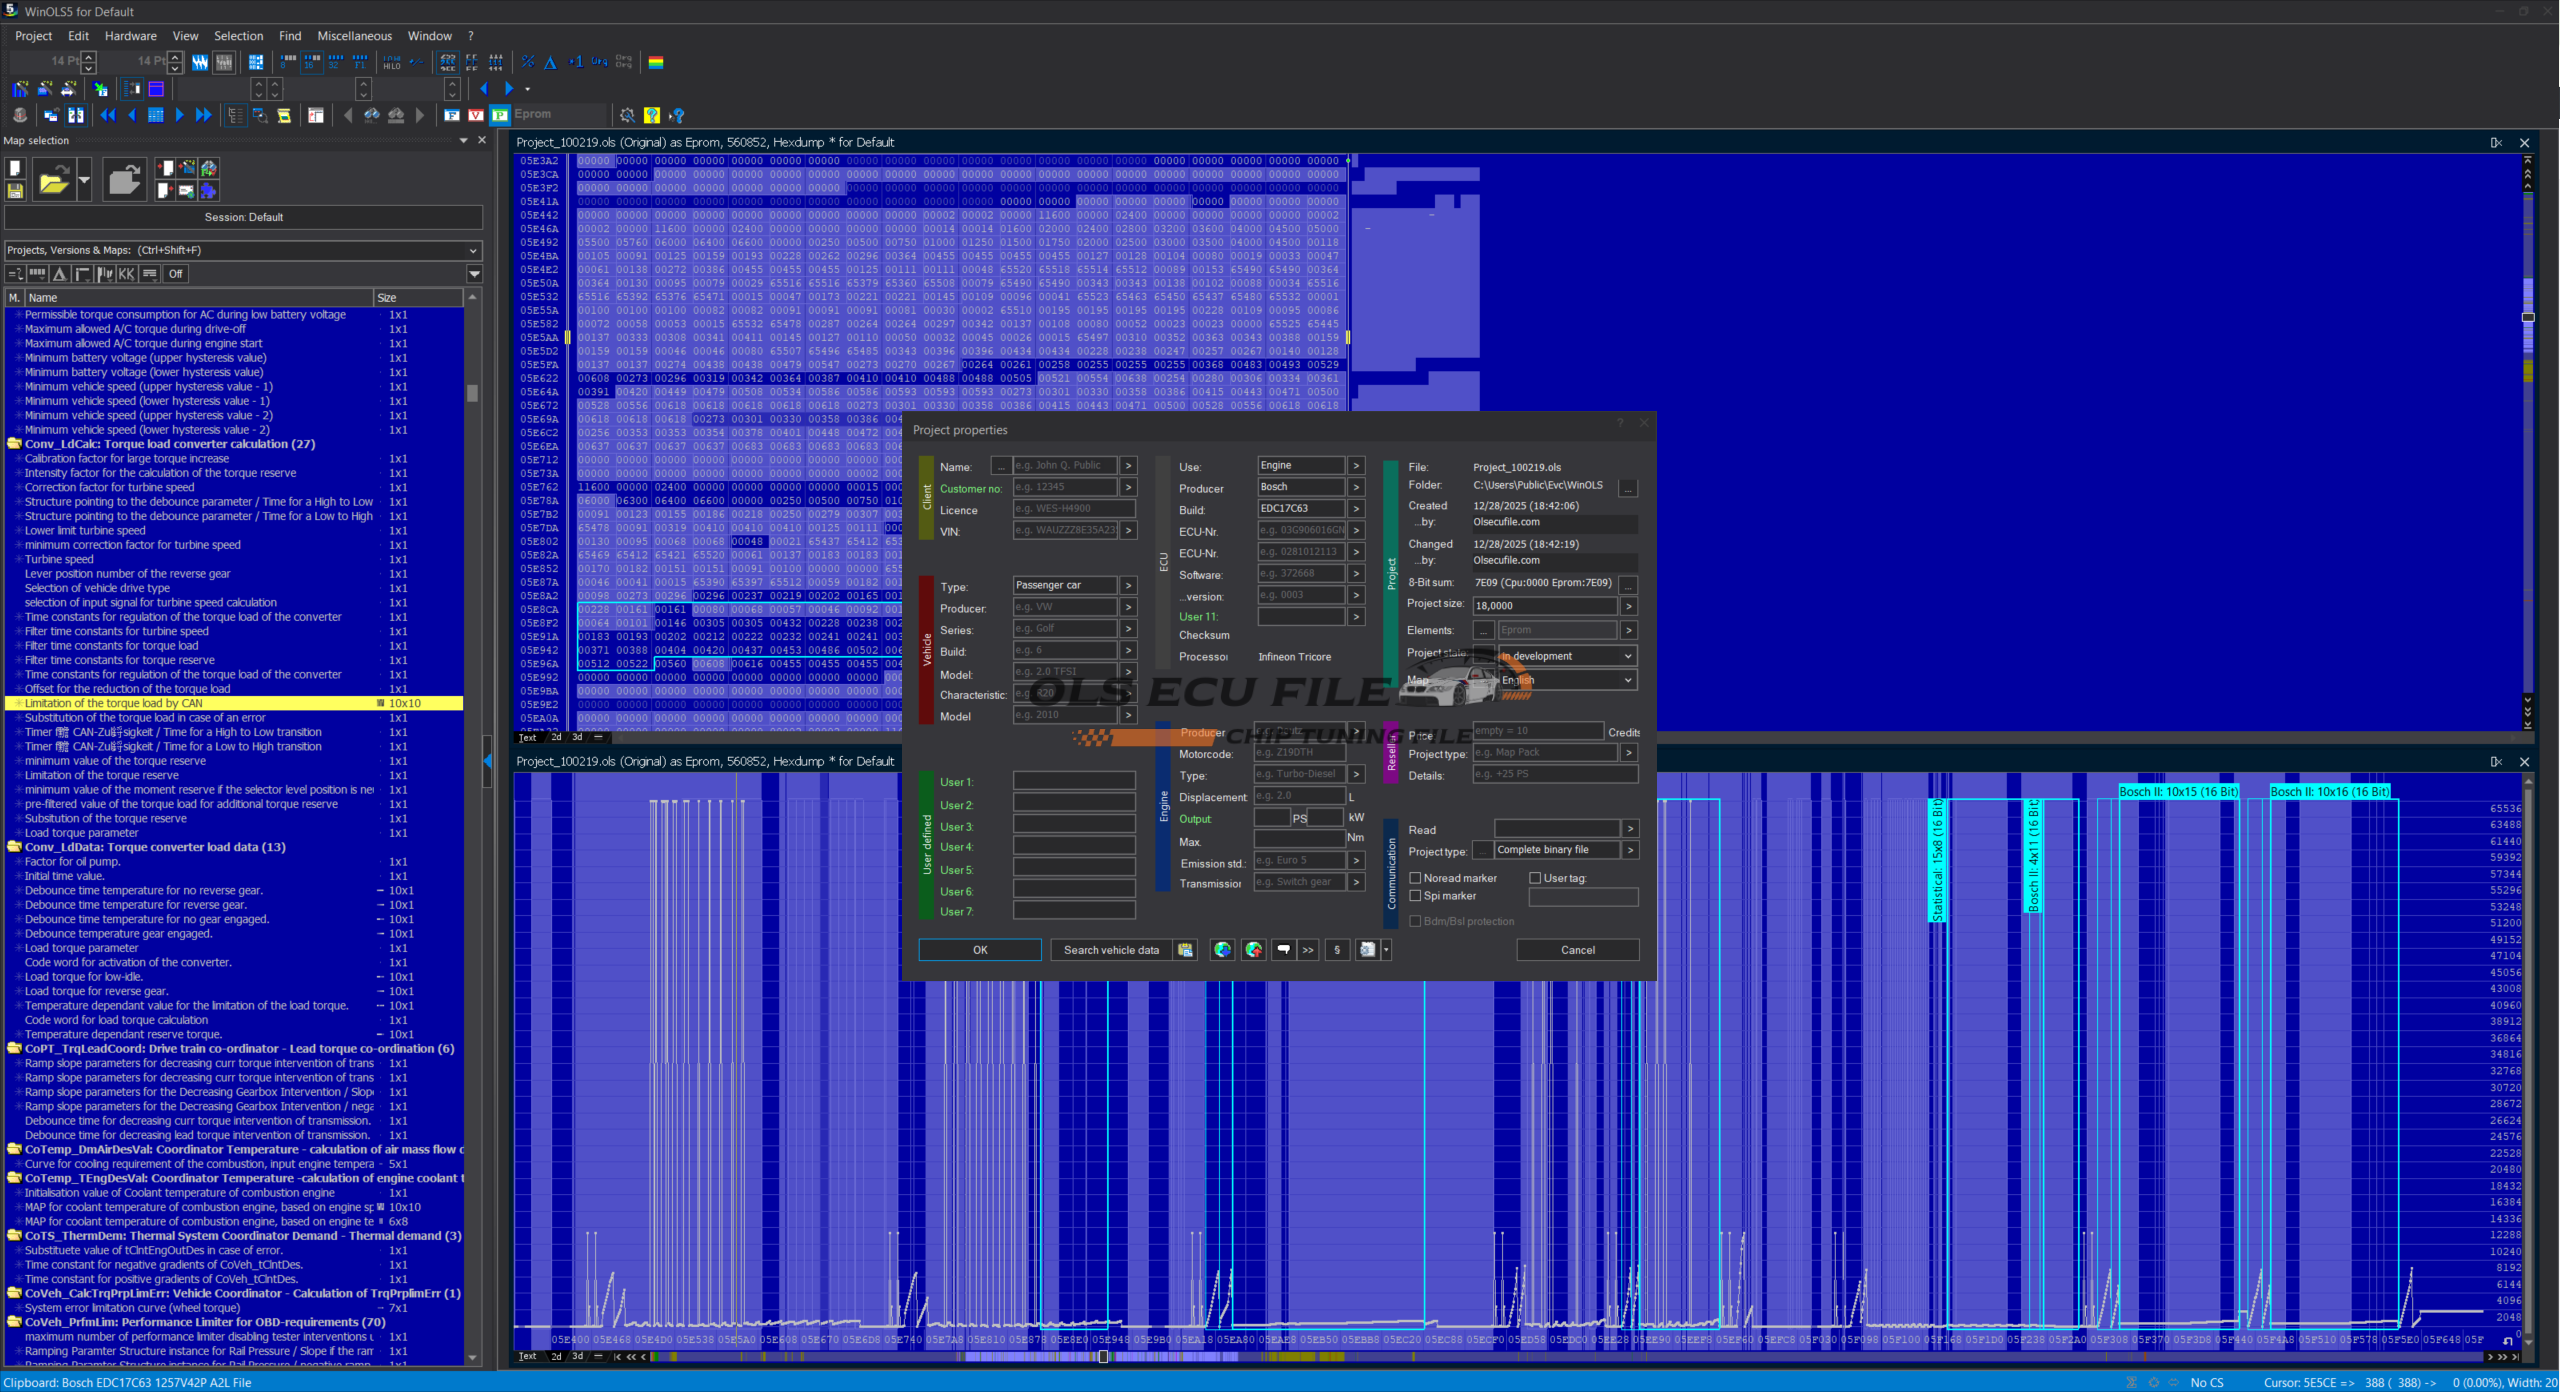Click the globe download icon in dialog
The width and height of the screenshot is (2560, 1392).
tap(1222, 950)
